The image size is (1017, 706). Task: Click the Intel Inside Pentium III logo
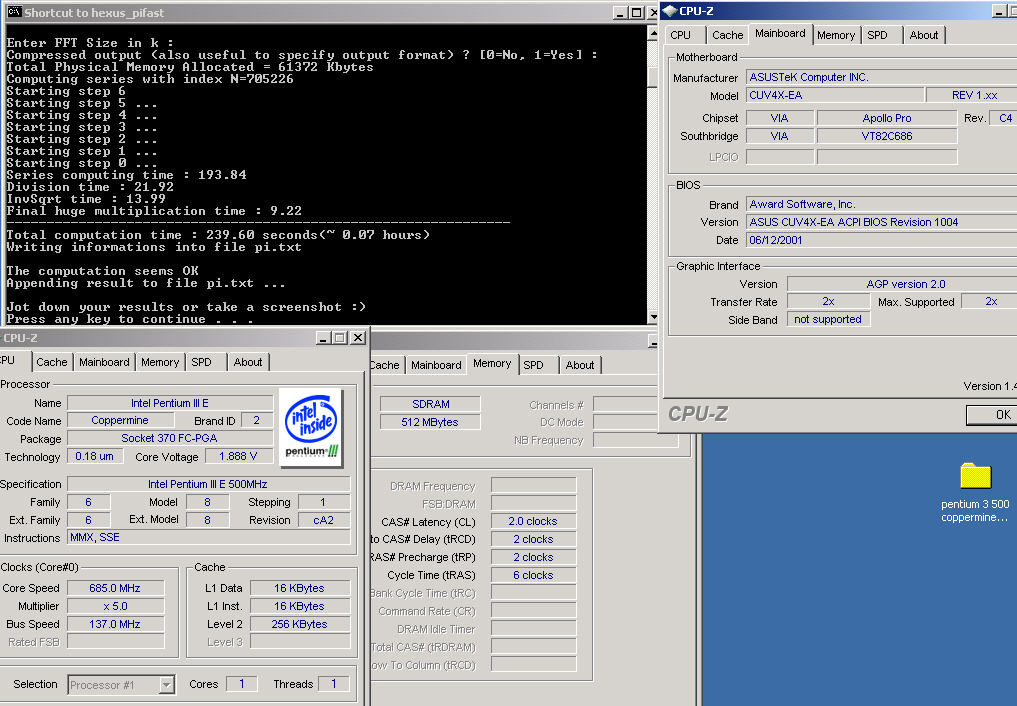311,427
